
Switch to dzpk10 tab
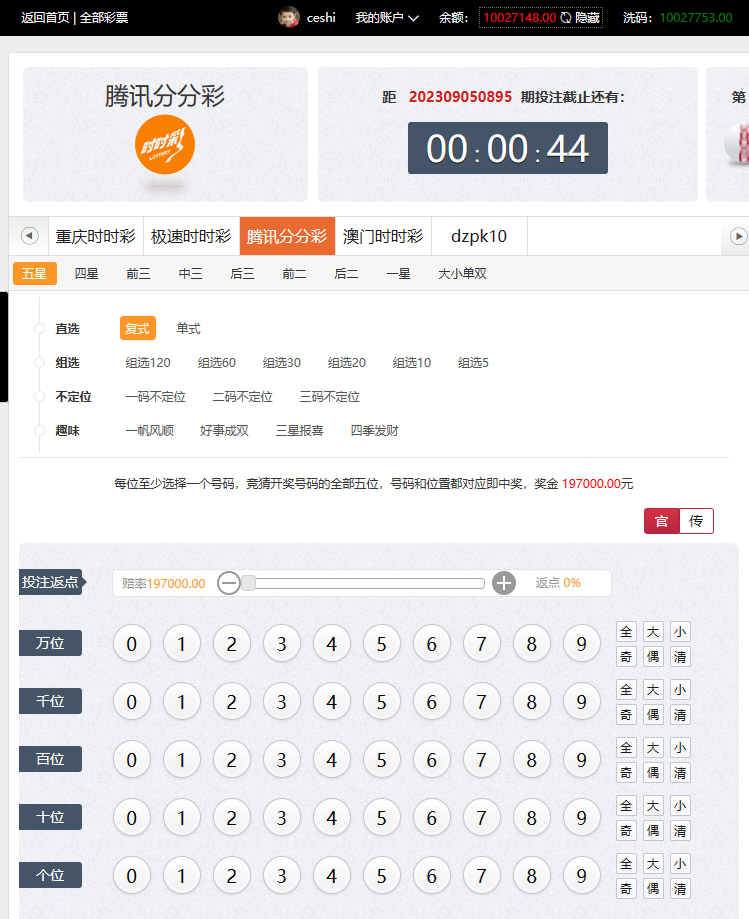click(x=479, y=236)
